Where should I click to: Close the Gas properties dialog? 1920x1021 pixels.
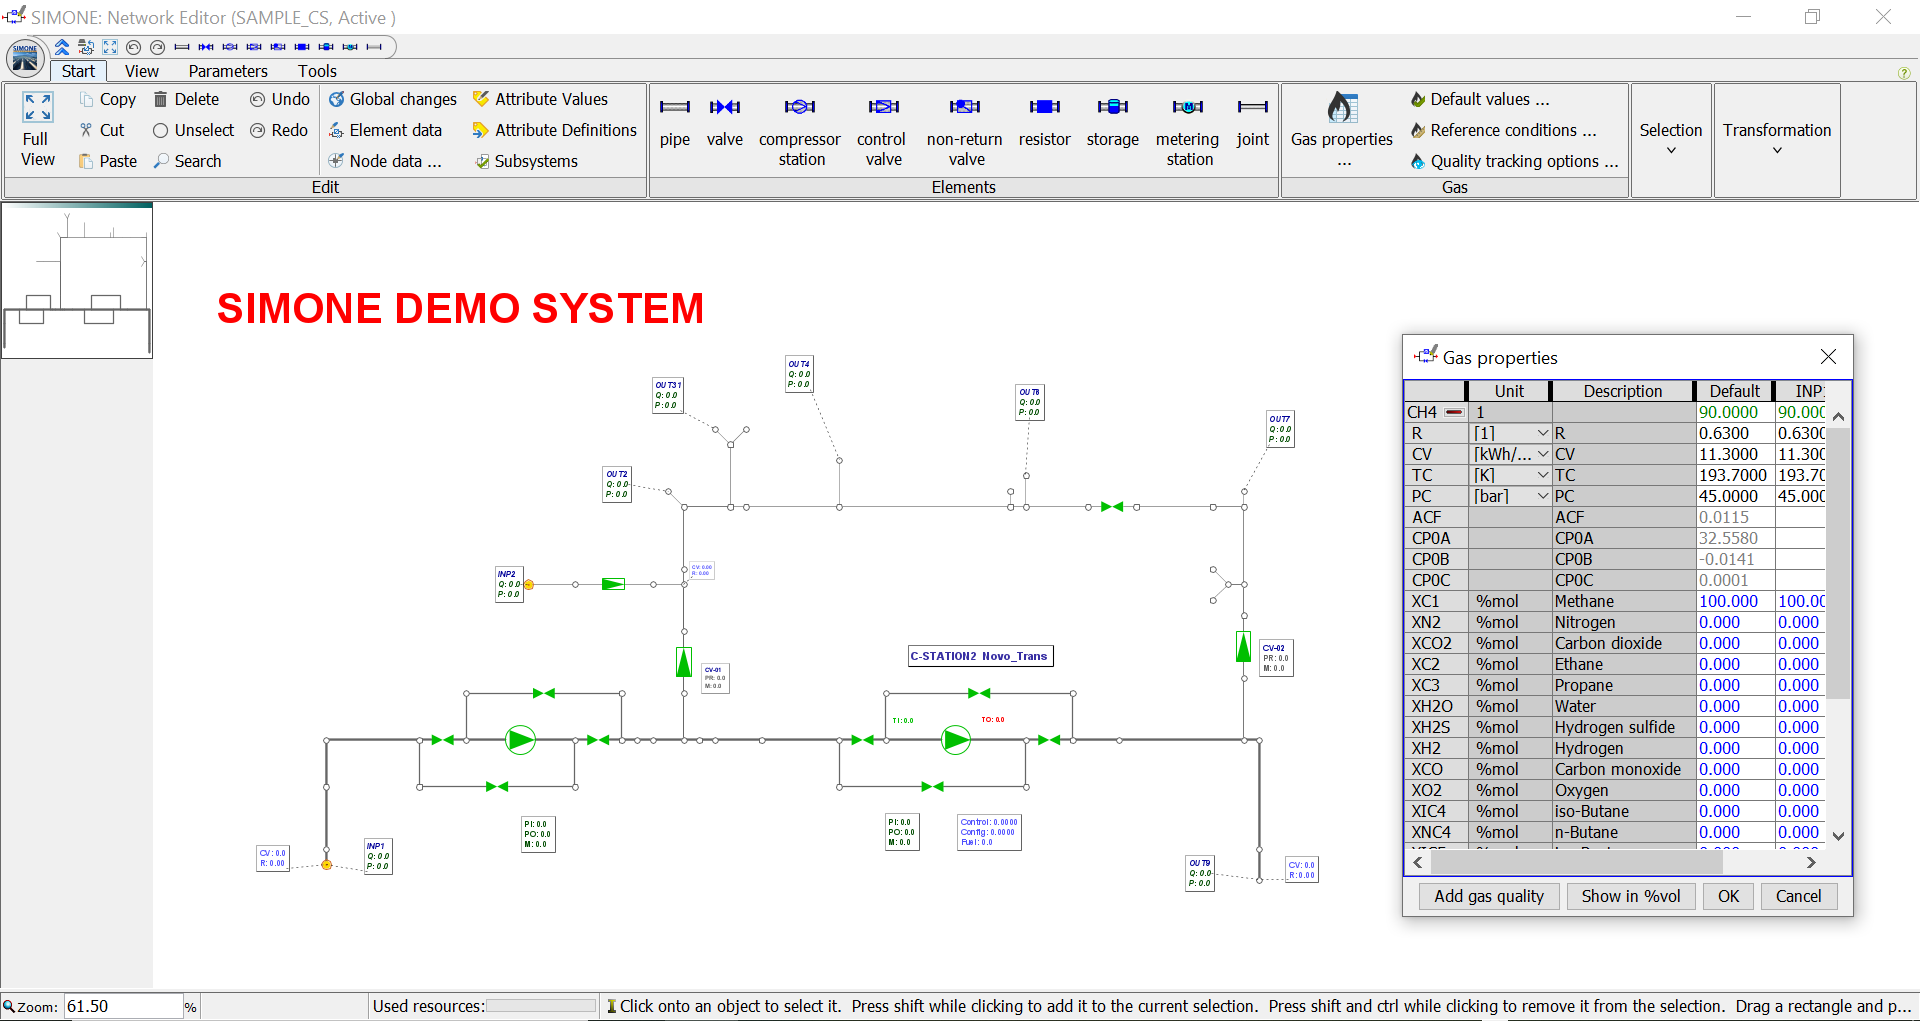click(x=1828, y=357)
